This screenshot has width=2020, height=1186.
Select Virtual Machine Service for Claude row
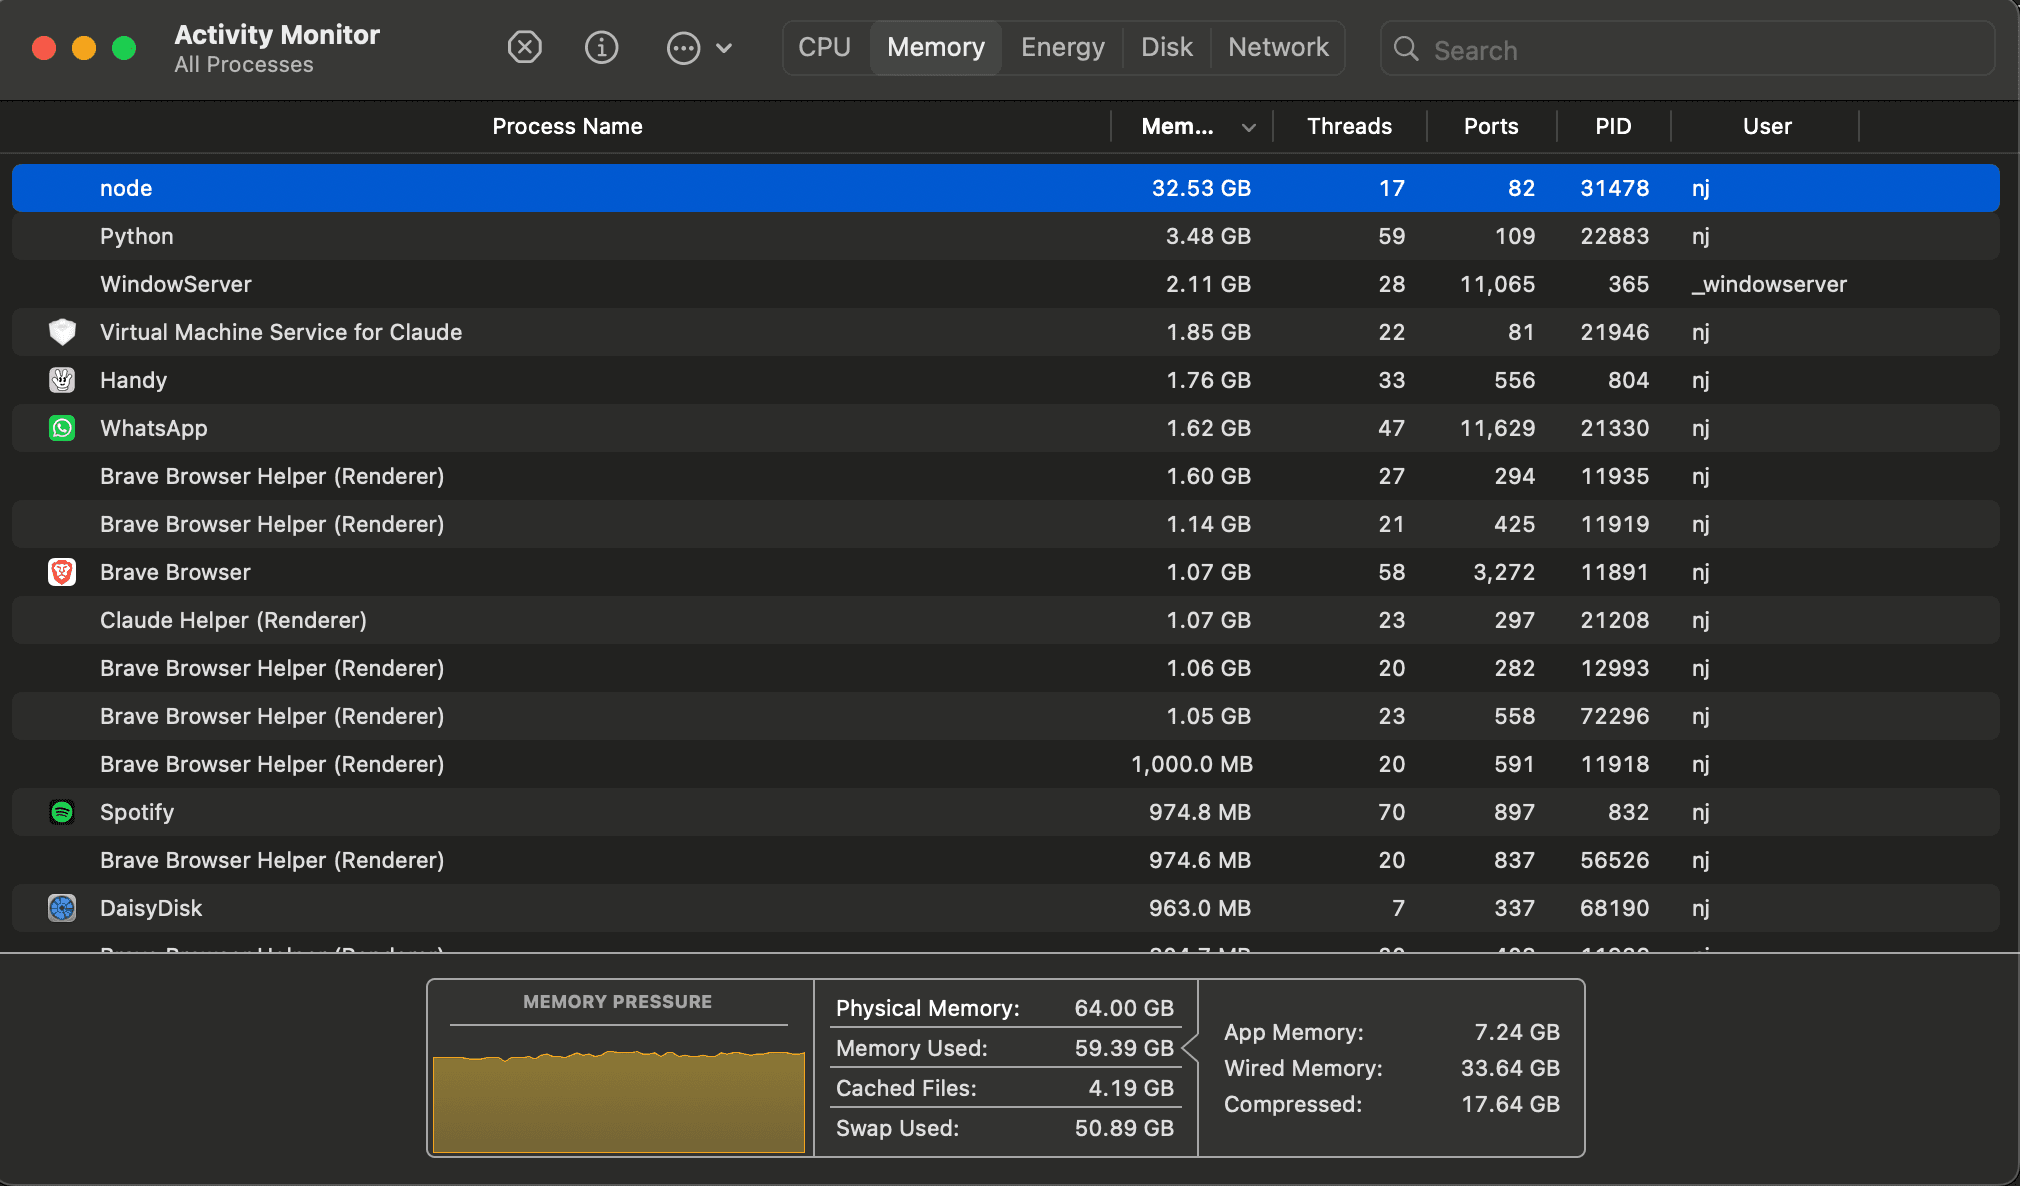click(x=1006, y=332)
